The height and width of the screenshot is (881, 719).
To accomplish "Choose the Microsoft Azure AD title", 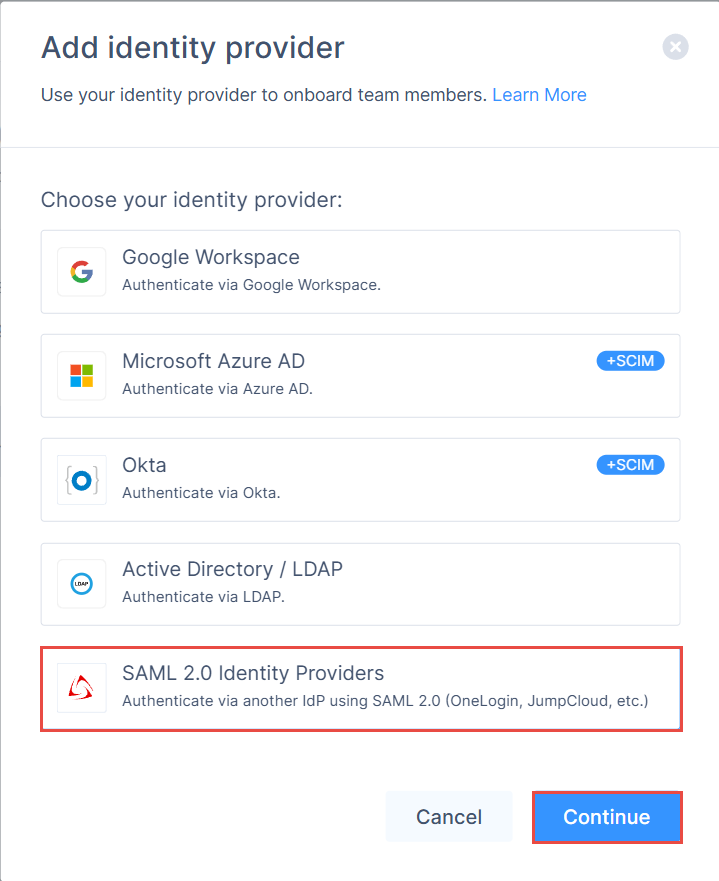I will [213, 361].
